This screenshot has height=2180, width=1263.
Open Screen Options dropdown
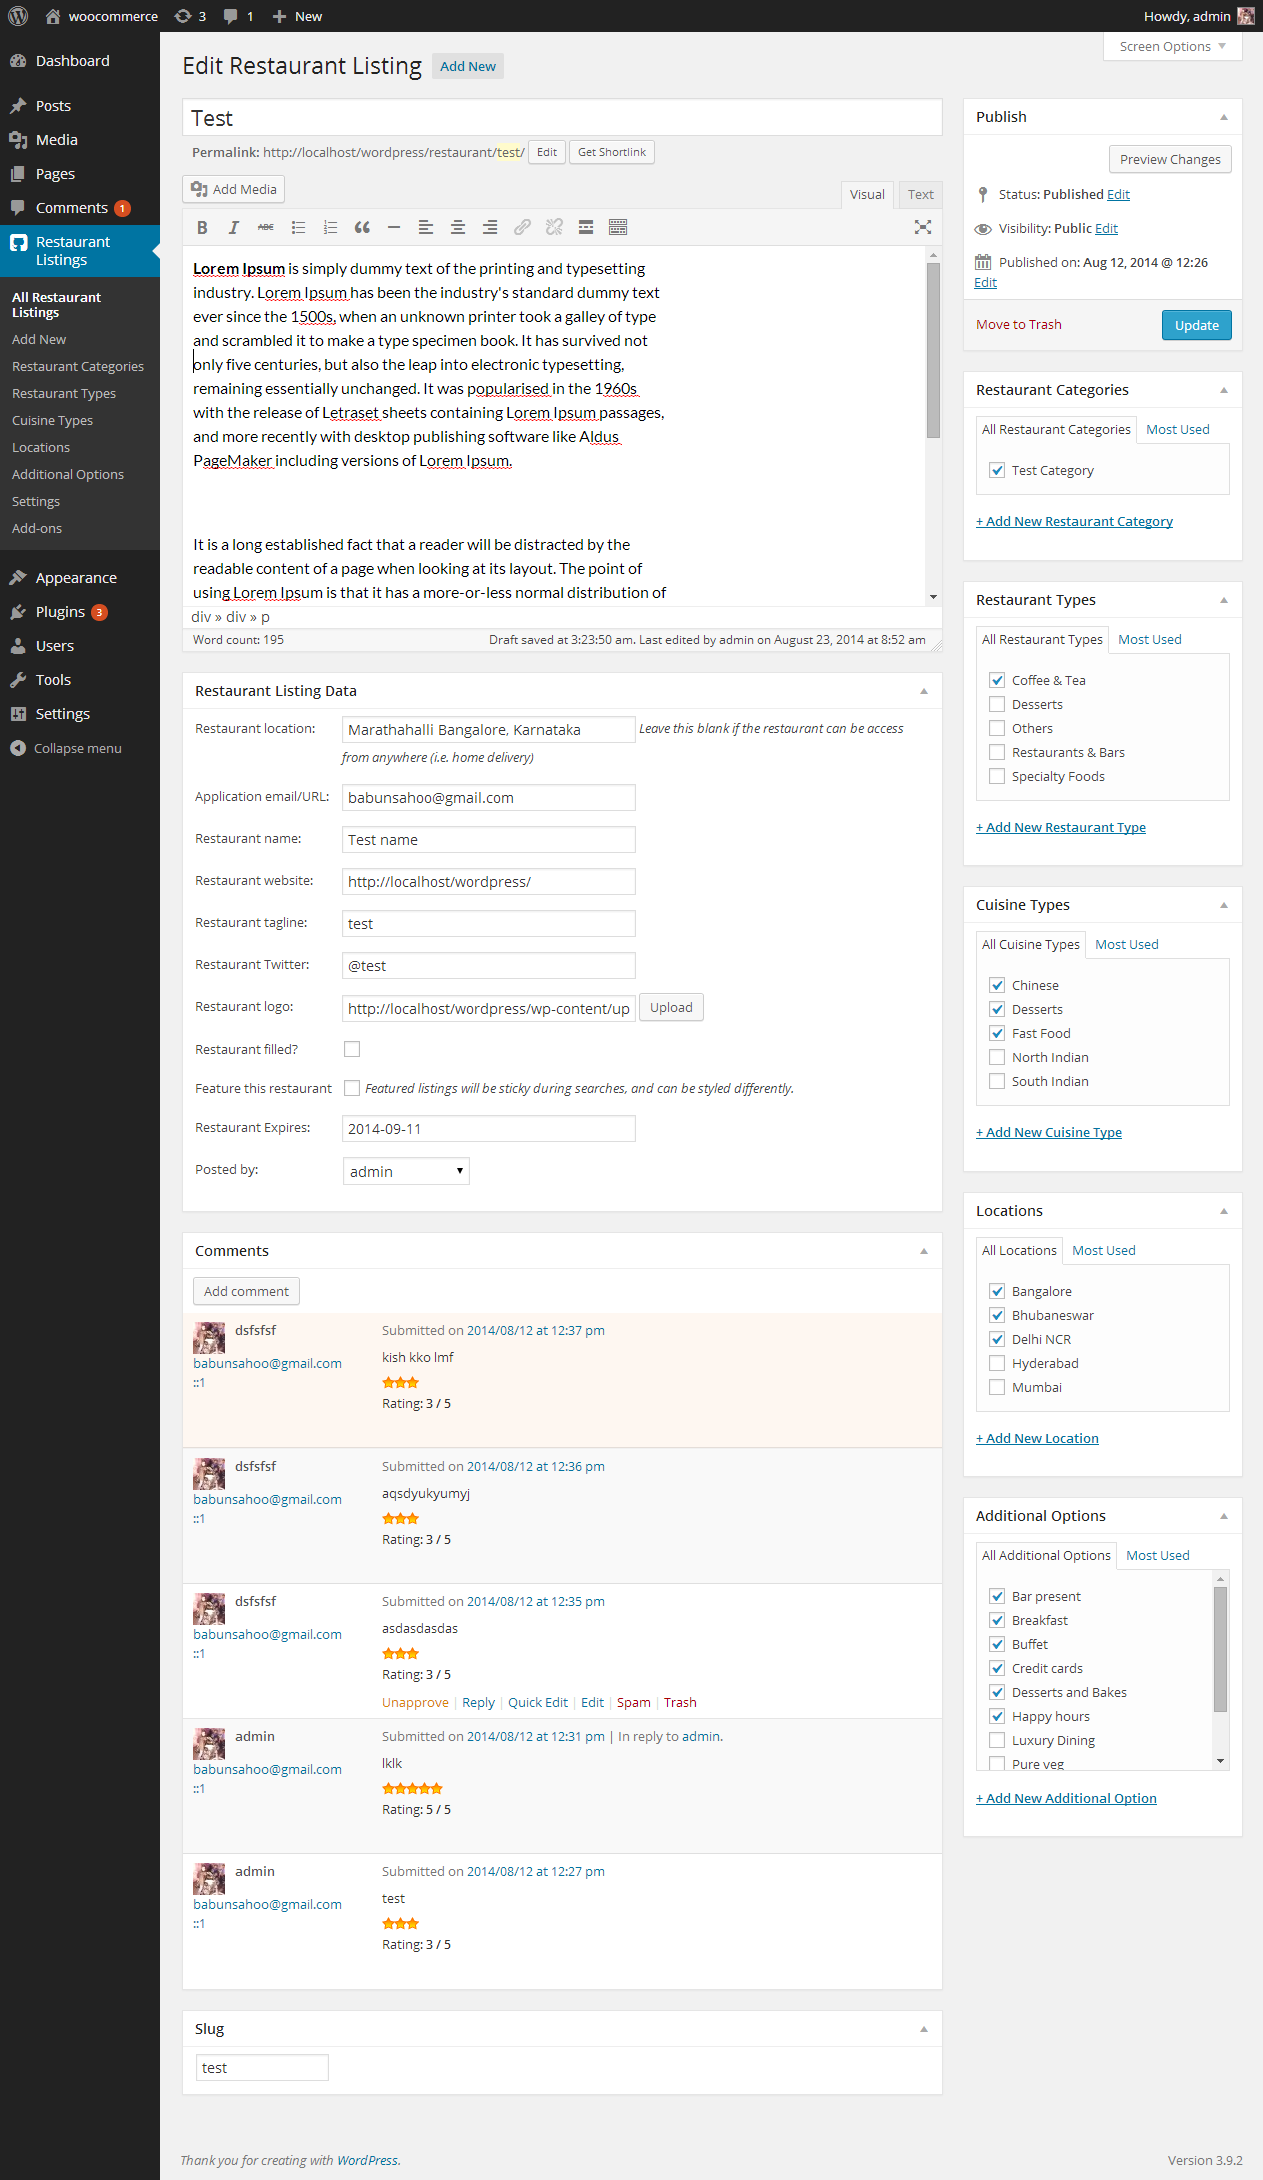1172,46
